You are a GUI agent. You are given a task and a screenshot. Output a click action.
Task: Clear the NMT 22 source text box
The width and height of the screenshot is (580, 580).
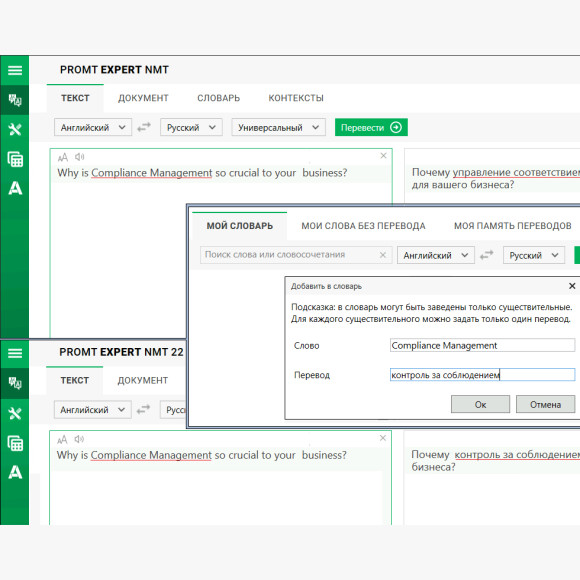pos(383,438)
